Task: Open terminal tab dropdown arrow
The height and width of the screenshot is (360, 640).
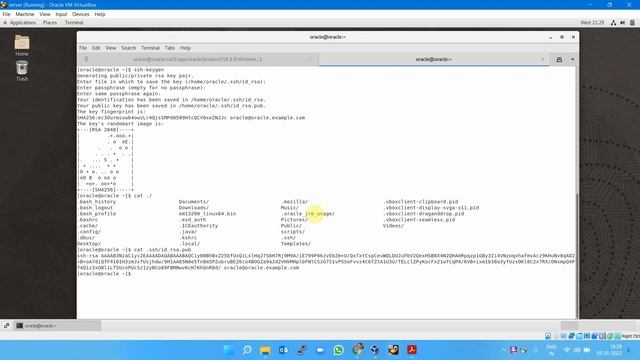Action: pos(572,60)
